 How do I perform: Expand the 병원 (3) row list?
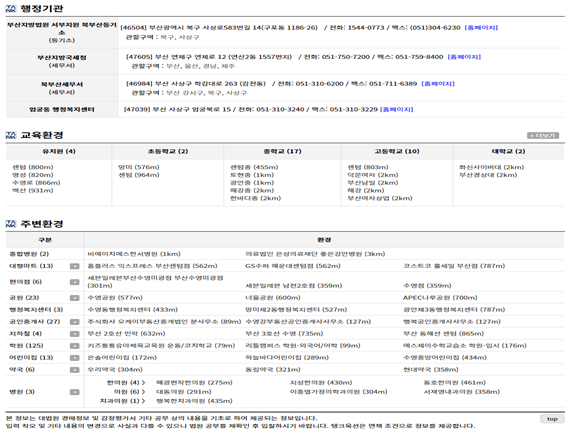point(74,392)
